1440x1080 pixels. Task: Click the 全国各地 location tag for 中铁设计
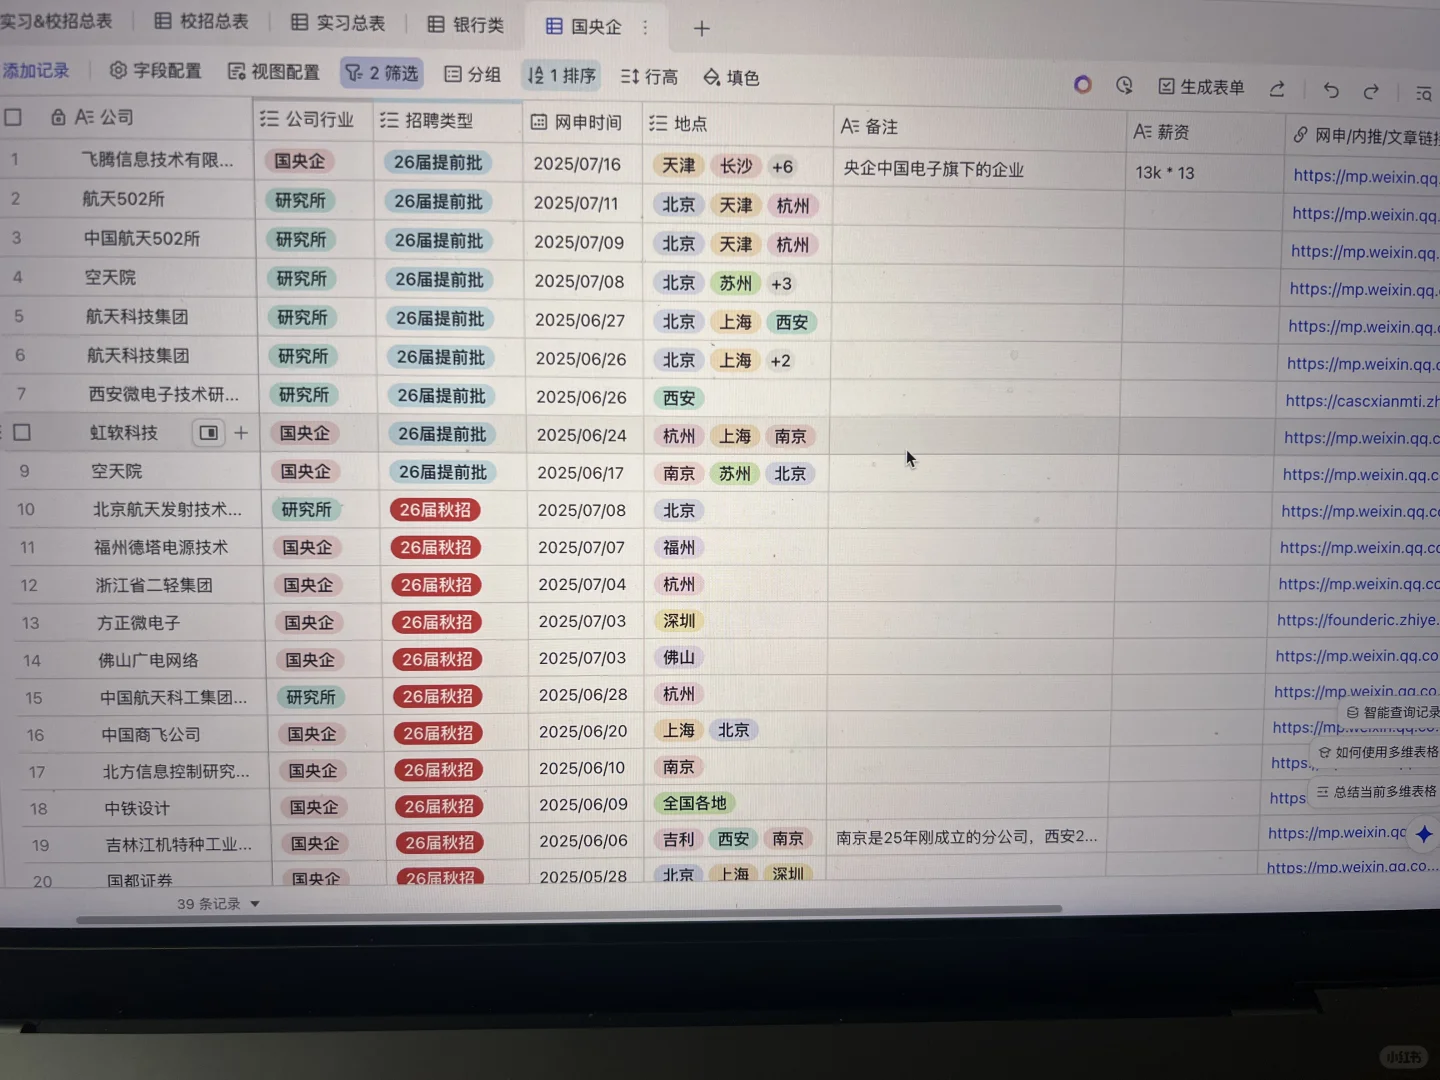point(694,803)
